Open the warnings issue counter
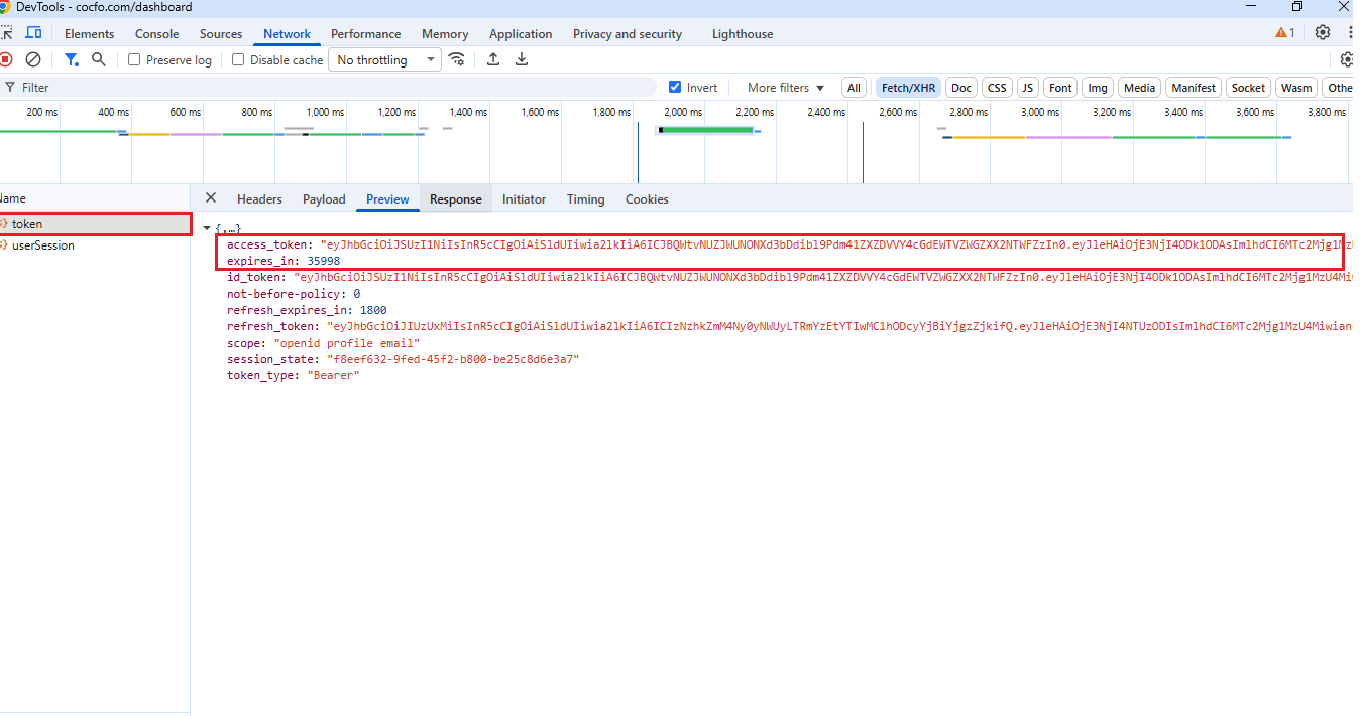 coord(1285,32)
